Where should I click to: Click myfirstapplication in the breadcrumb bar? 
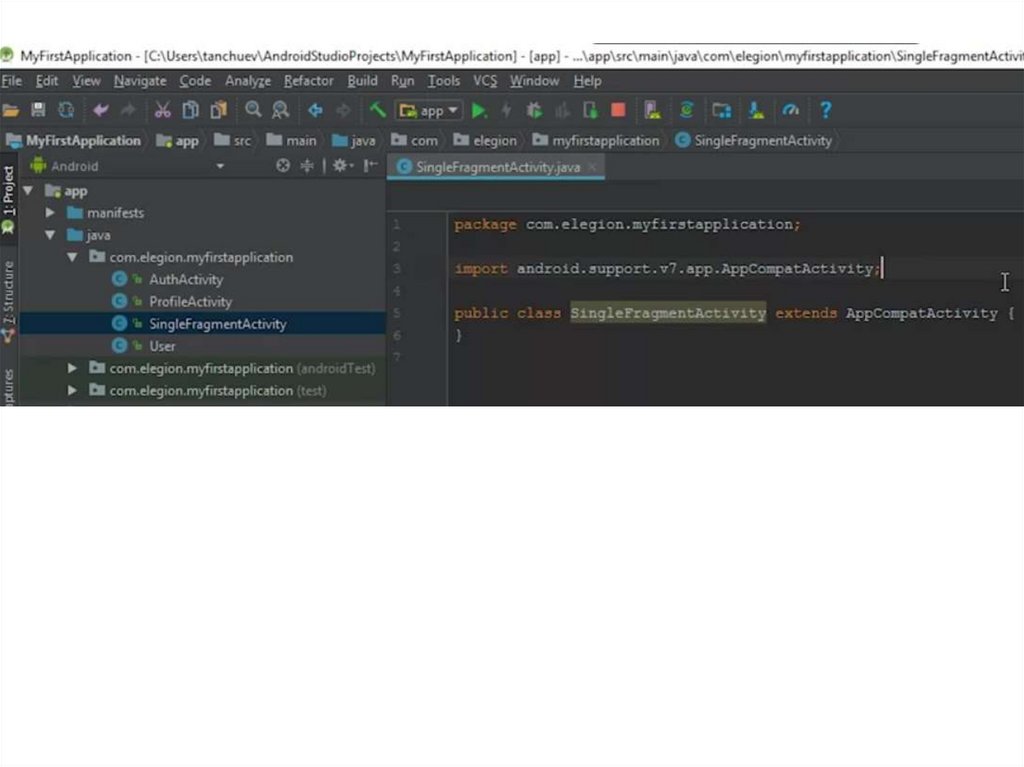coord(604,141)
